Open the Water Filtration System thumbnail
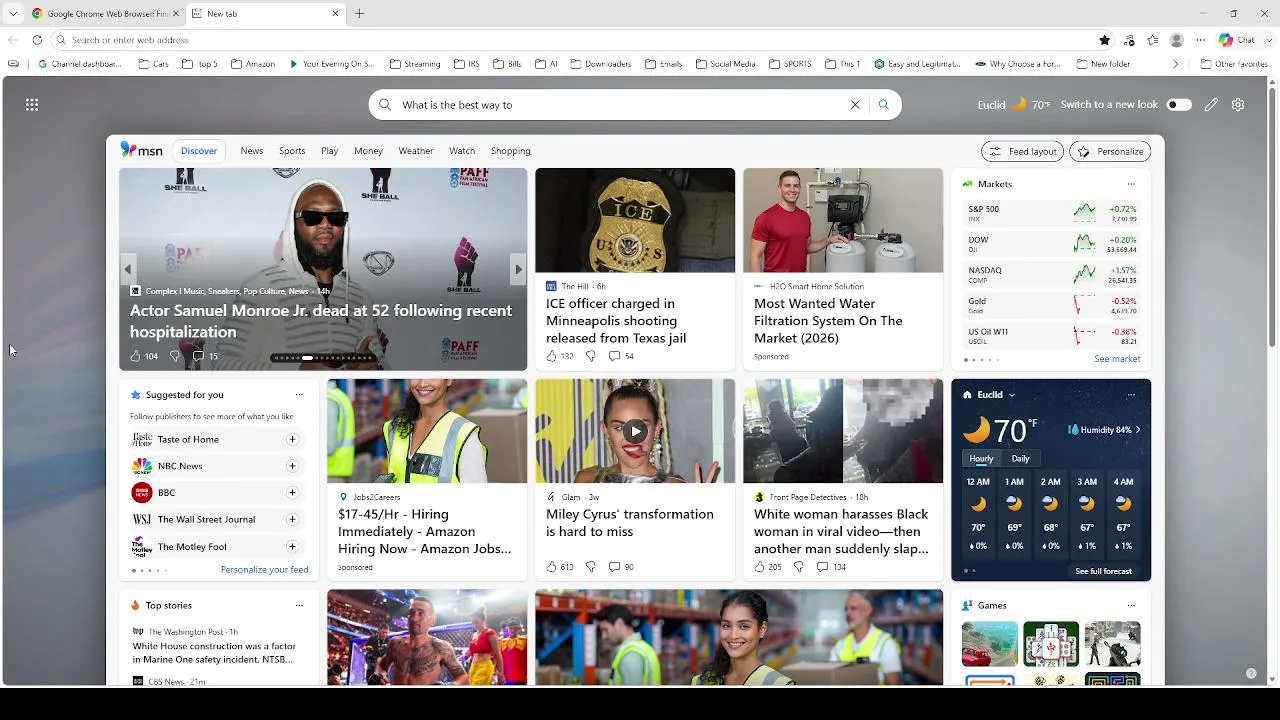This screenshot has width=1280, height=720. pyautogui.click(x=843, y=220)
